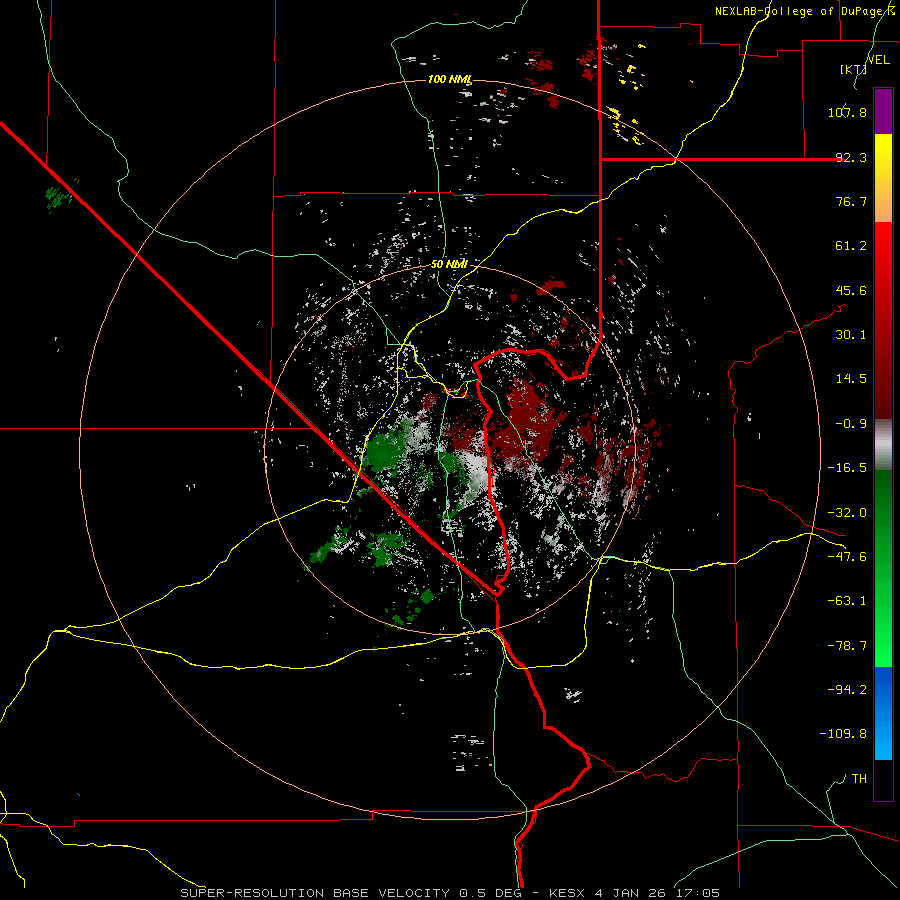The width and height of the screenshot is (900, 900).
Task: Click the -63.1 velocity scale value
Action: pyautogui.click(x=847, y=601)
